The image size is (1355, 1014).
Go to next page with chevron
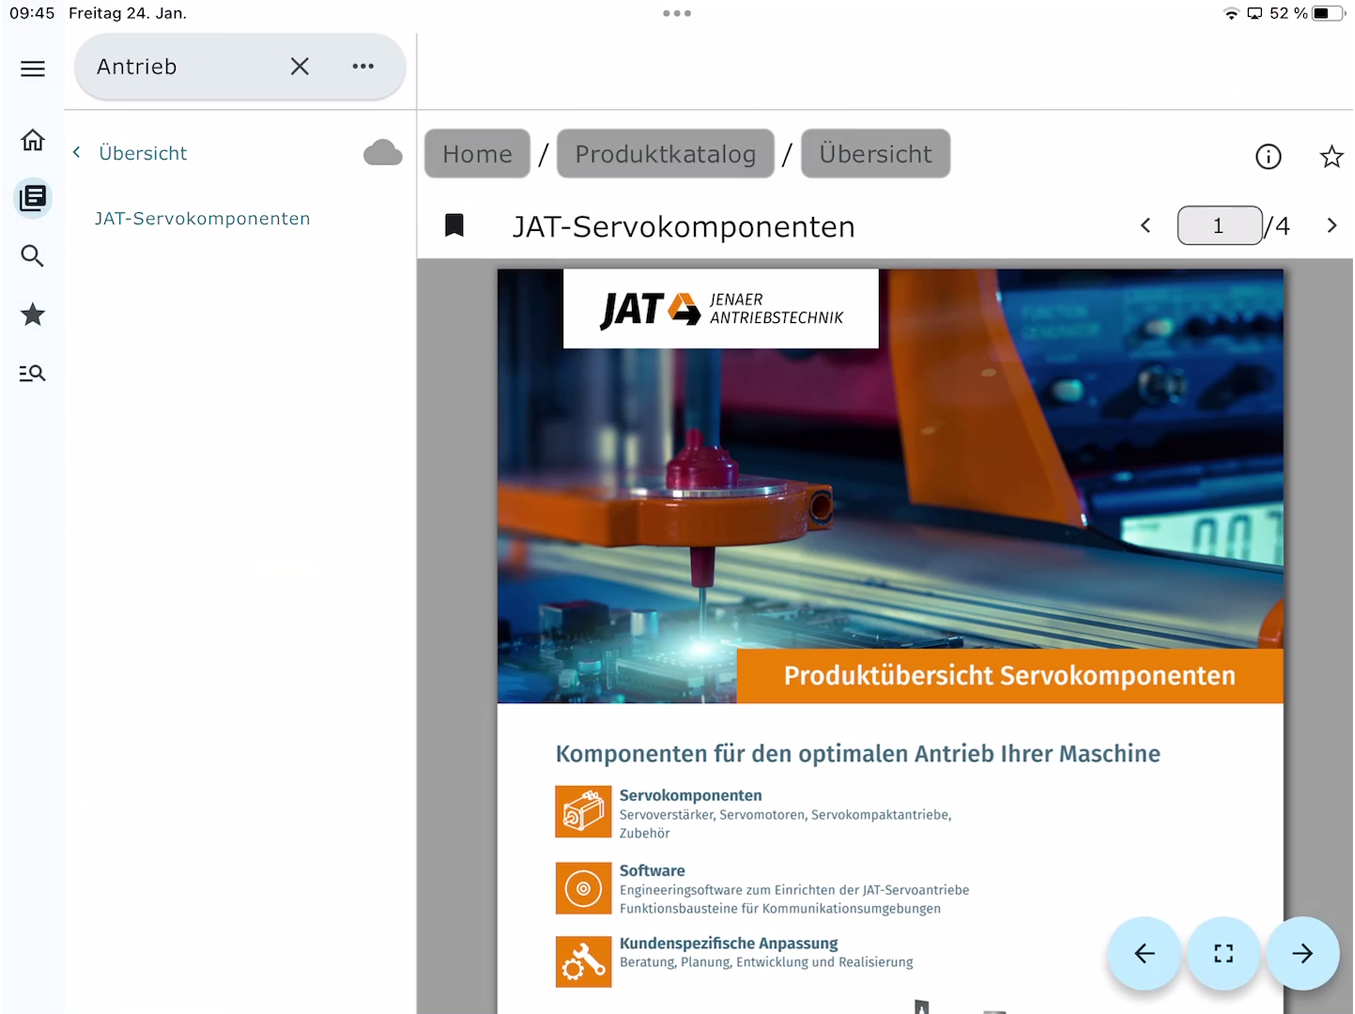[x=1332, y=226]
